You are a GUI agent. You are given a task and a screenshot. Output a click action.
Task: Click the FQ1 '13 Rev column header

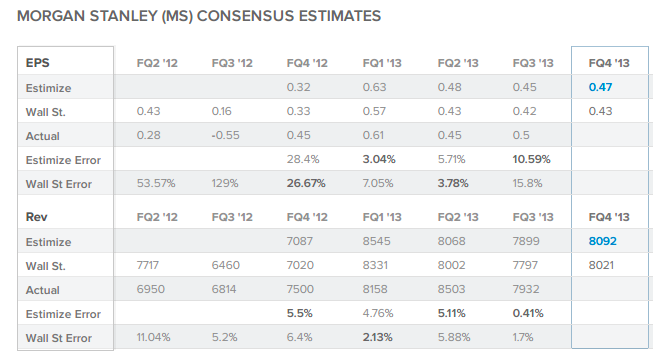[x=382, y=217]
